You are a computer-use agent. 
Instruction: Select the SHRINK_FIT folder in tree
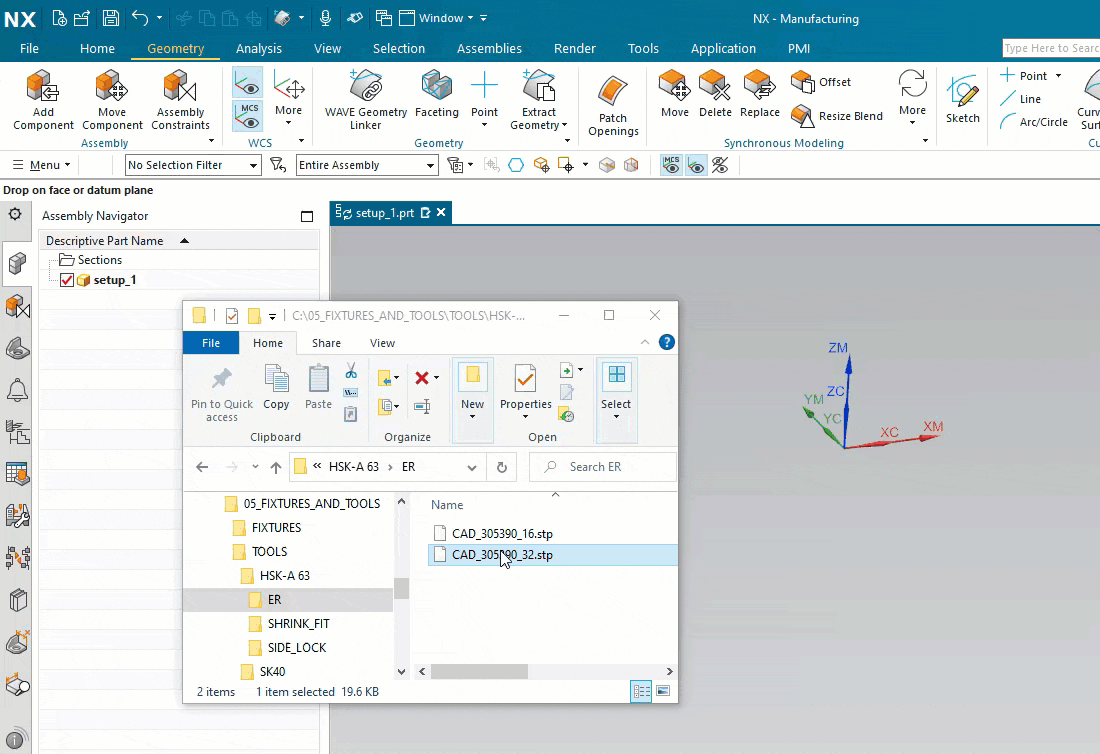[x=298, y=624]
